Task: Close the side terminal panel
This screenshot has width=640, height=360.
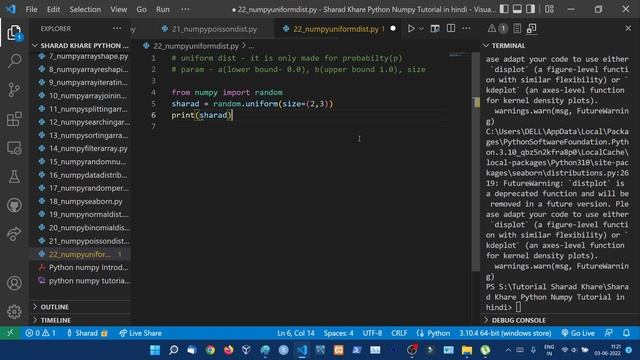Action: click(628, 29)
